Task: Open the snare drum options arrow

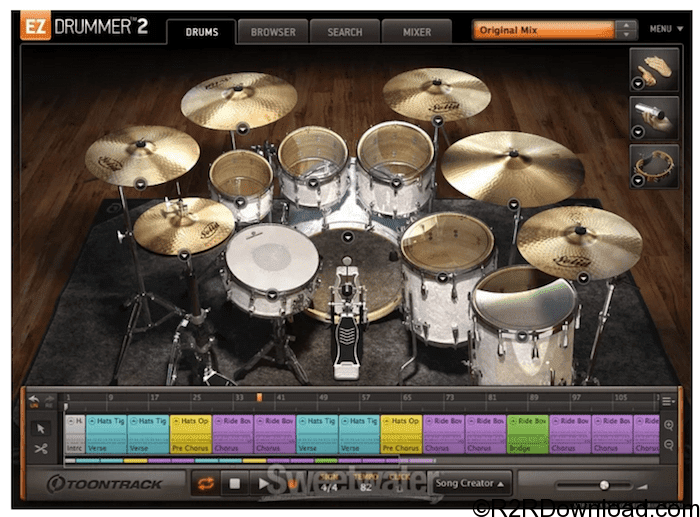Action: click(x=272, y=295)
